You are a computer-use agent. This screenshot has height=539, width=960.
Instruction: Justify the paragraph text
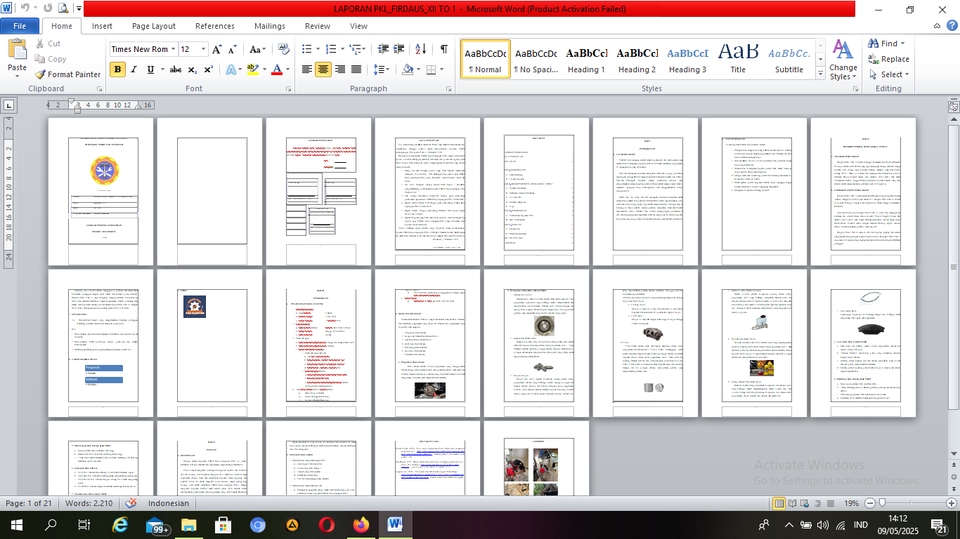click(356, 70)
